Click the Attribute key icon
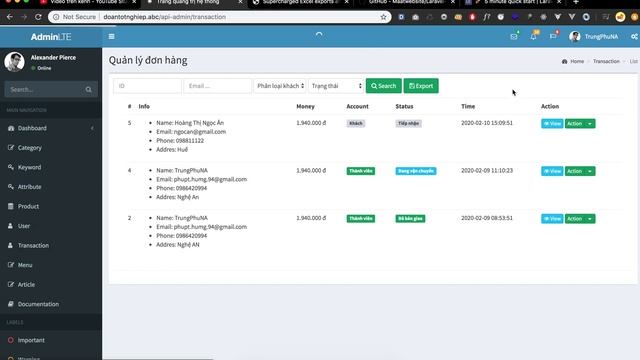Viewport: 640px width, 360px height. point(11,187)
